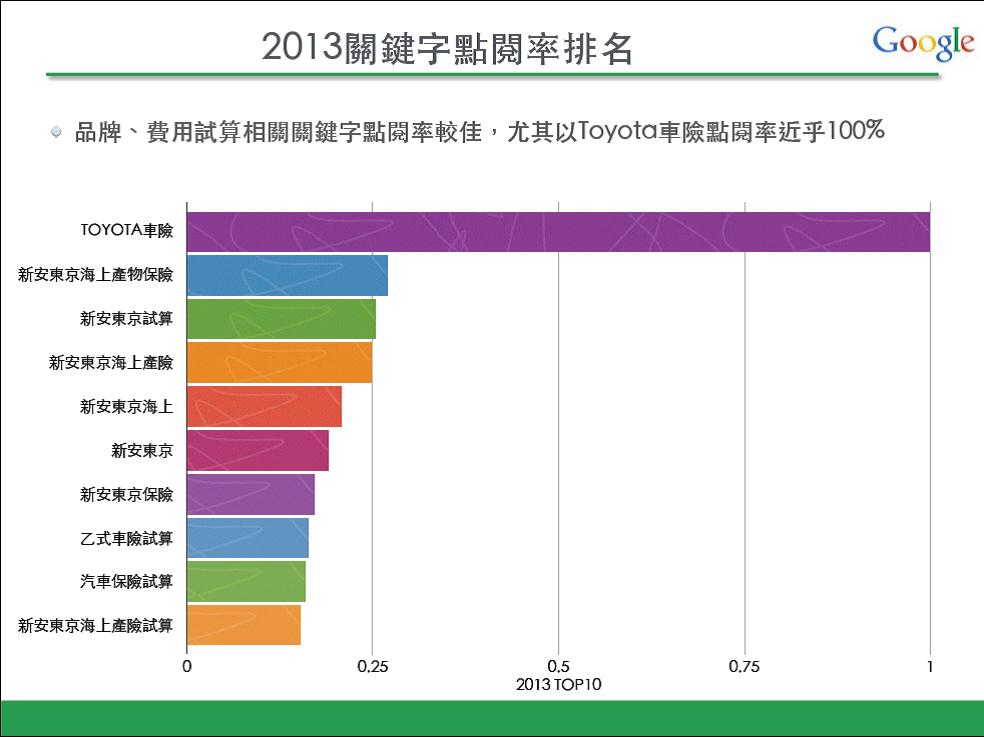The height and width of the screenshot is (737, 984).
Task: Select the slide title 2013關鍵字點閱率排名
Action: click(447, 48)
